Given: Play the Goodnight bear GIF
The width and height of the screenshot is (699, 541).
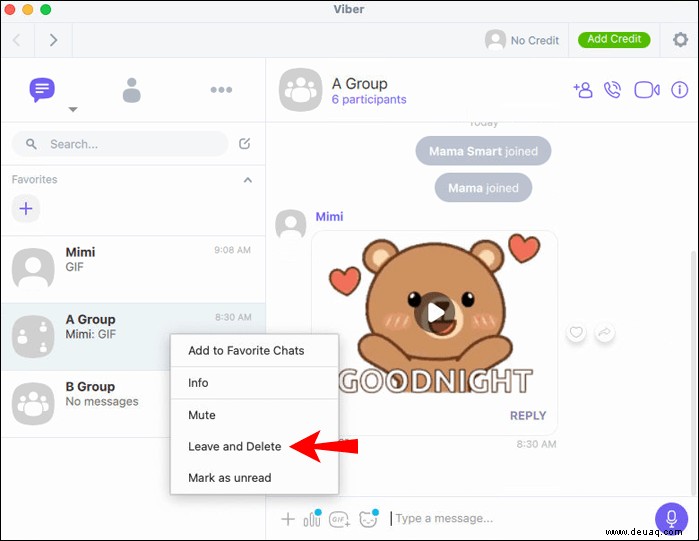Looking at the screenshot, I should [x=435, y=313].
